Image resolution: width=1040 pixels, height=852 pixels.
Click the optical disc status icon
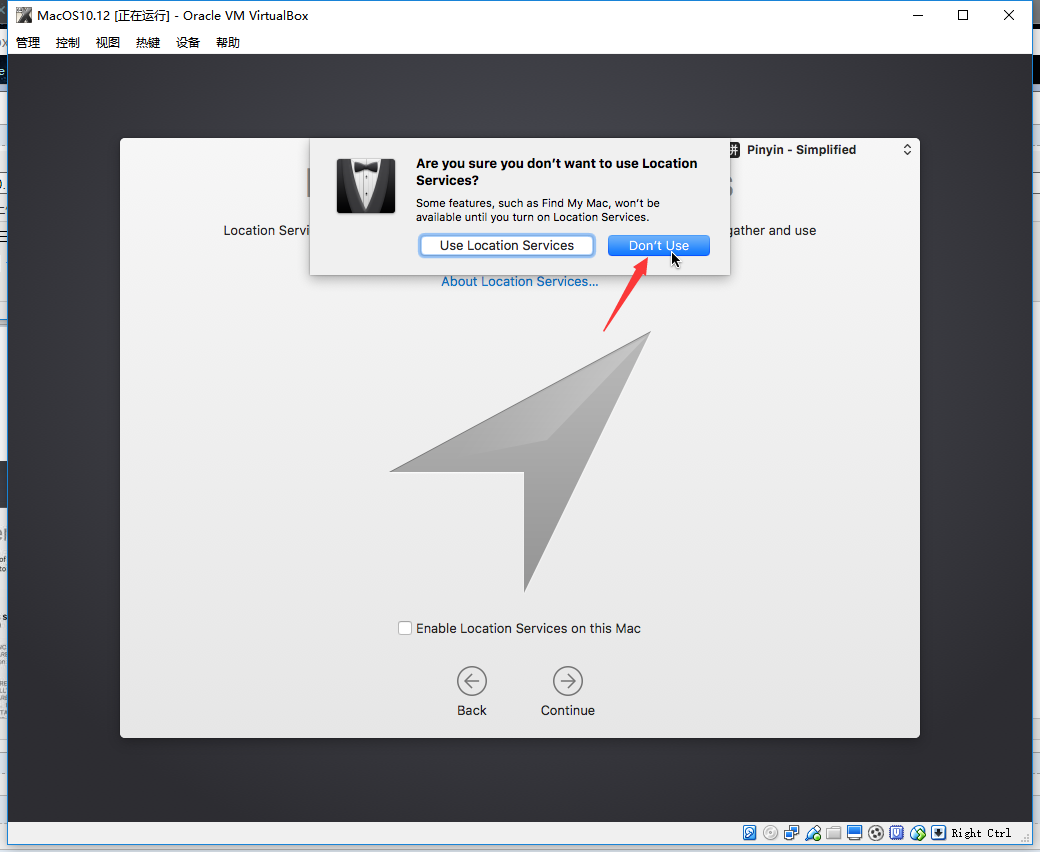[771, 833]
